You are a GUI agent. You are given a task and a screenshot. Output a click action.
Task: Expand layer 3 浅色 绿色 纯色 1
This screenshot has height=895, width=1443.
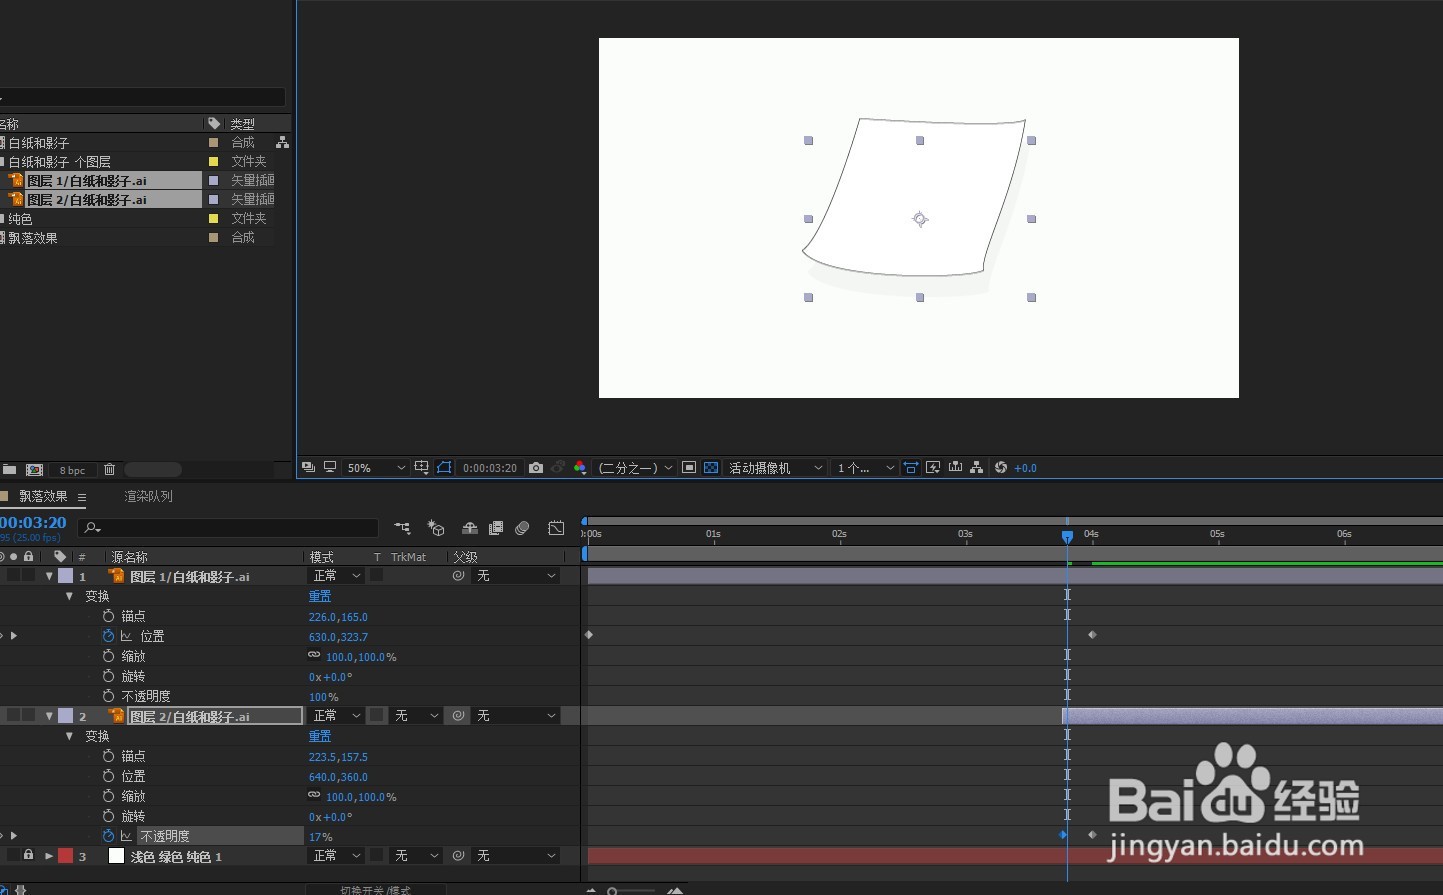tap(49, 856)
